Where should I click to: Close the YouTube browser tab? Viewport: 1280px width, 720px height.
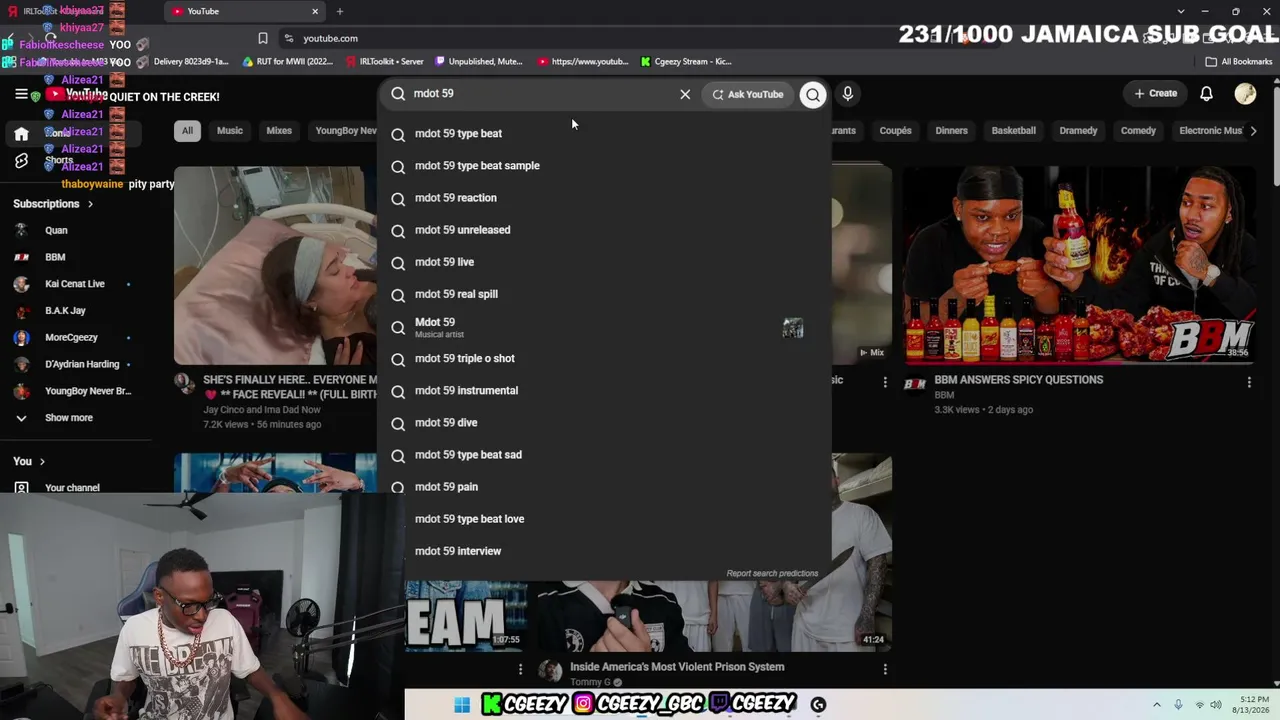tap(315, 11)
